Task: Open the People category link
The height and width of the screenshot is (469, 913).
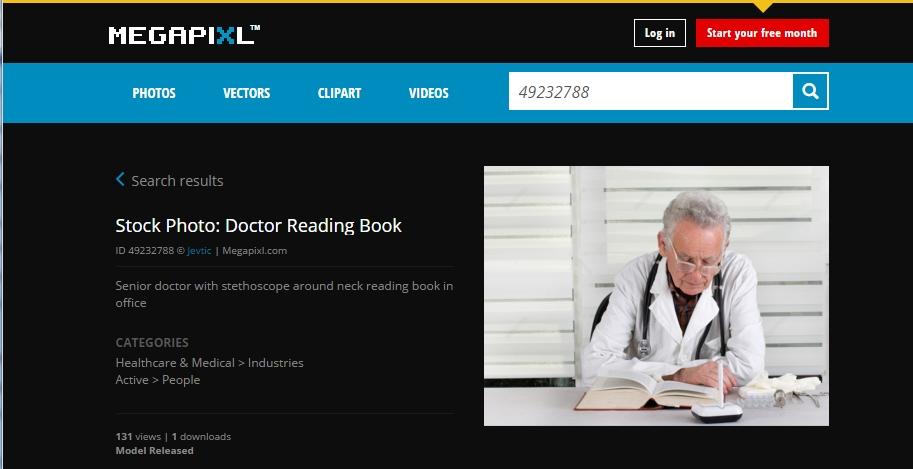Action: coord(181,380)
